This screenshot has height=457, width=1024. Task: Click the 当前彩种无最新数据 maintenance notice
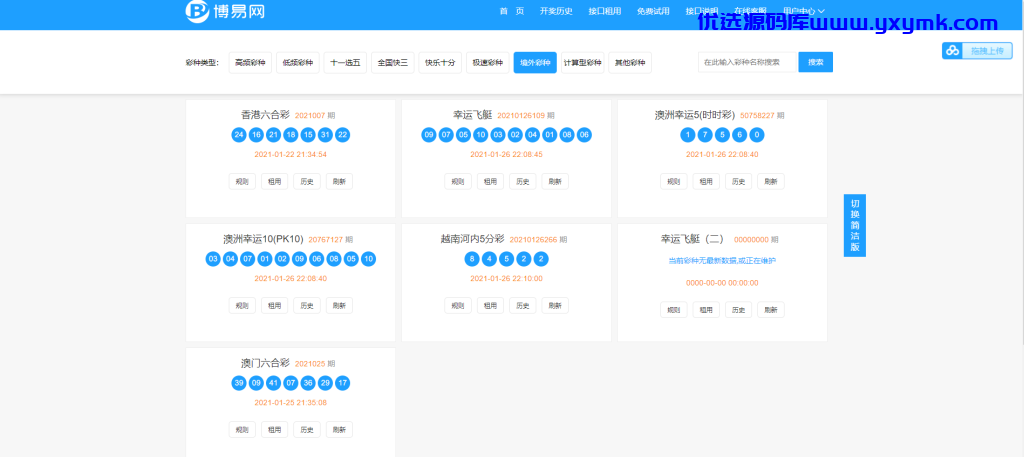tap(722, 260)
